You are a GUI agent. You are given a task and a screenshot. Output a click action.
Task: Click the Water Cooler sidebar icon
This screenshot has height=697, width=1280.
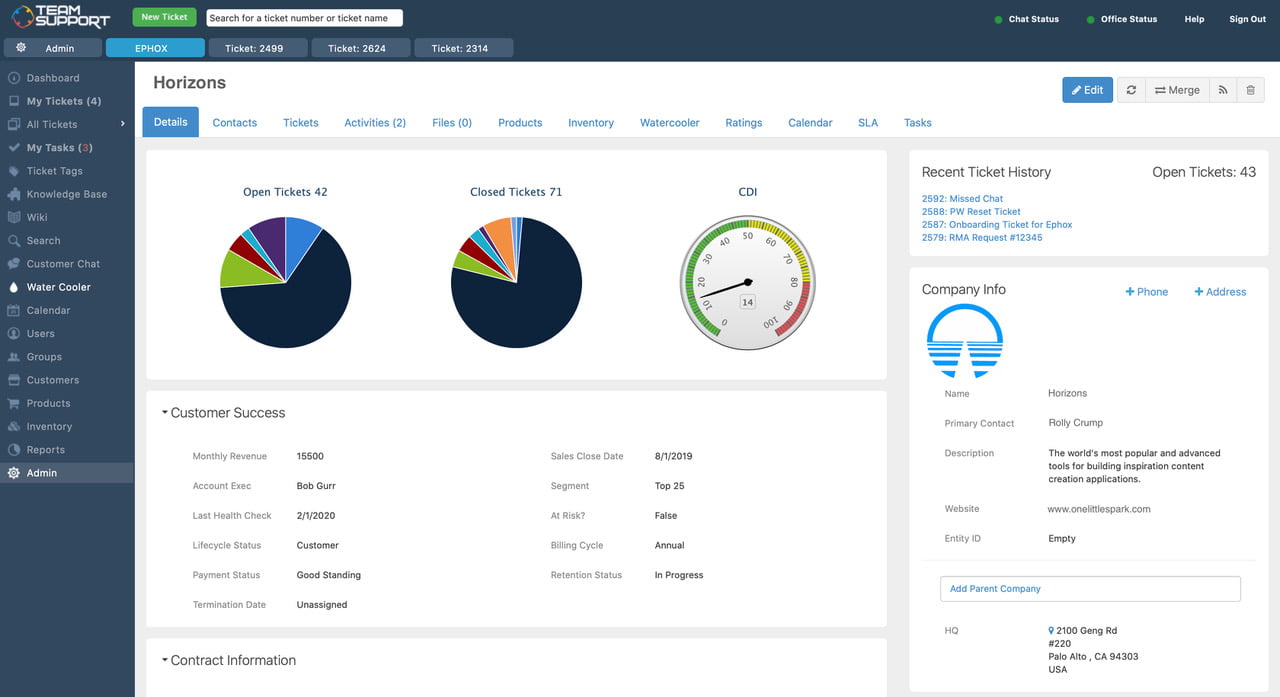(x=12, y=287)
